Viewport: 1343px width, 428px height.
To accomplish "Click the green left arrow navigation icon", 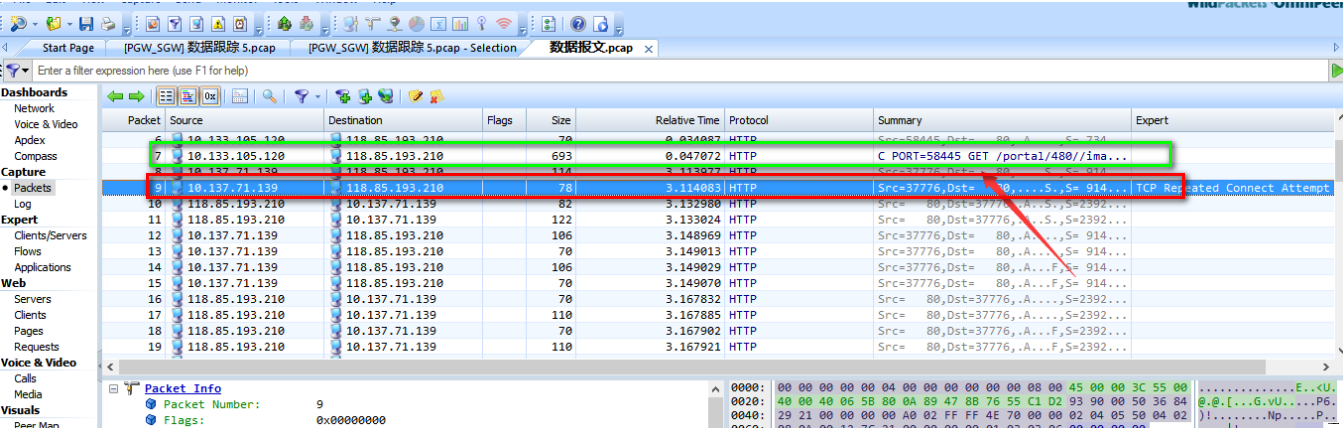I will [115, 97].
